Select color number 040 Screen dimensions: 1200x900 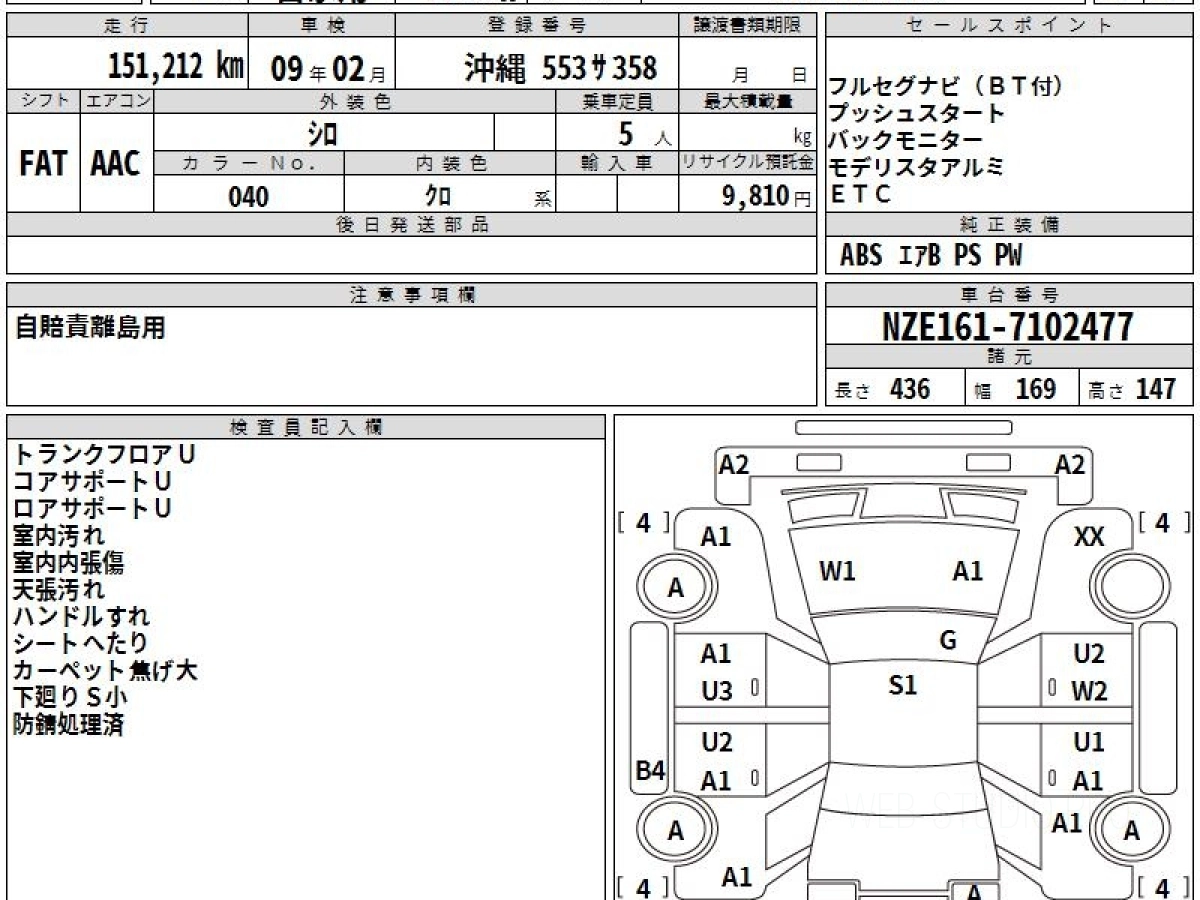[x=249, y=196]
